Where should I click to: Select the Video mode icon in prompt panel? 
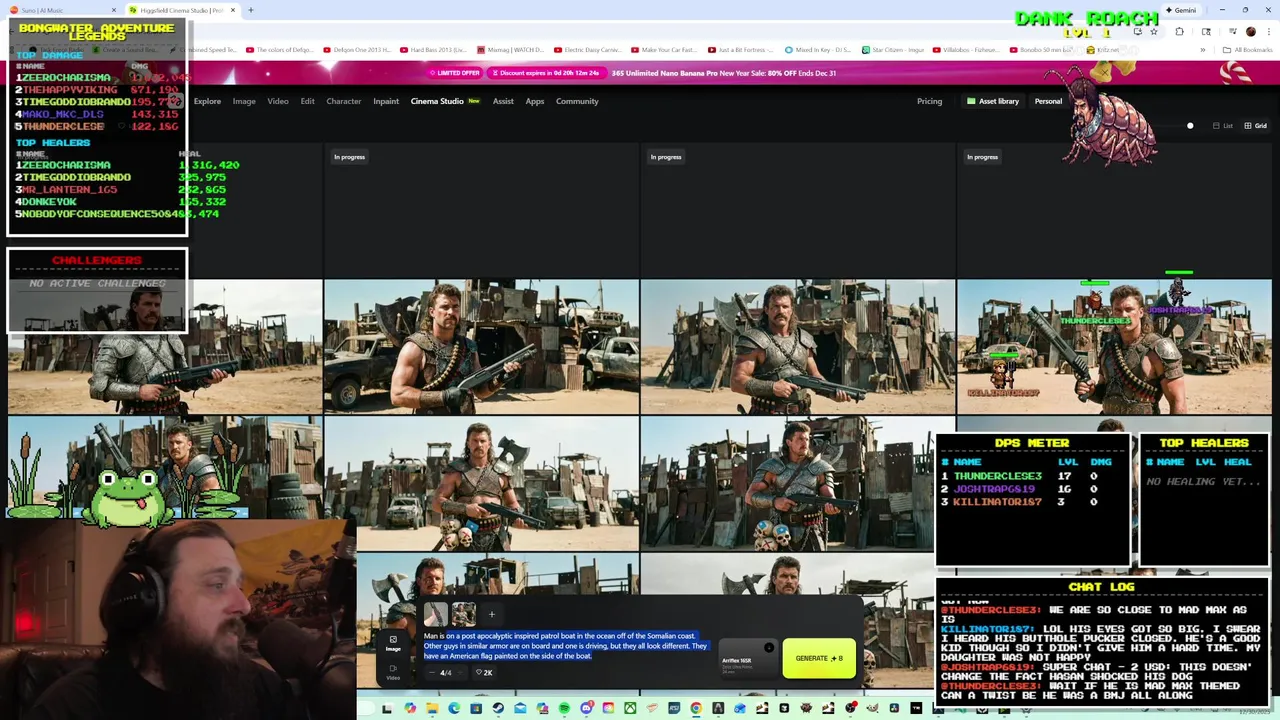click(393, 672)
